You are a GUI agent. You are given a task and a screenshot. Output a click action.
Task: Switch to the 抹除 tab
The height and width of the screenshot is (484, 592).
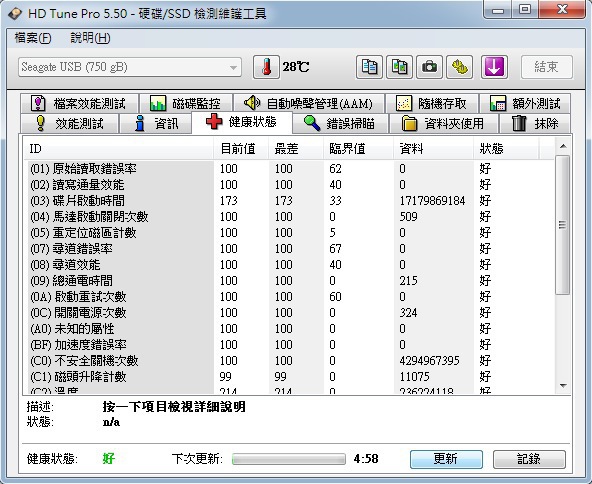pos(535,123)
